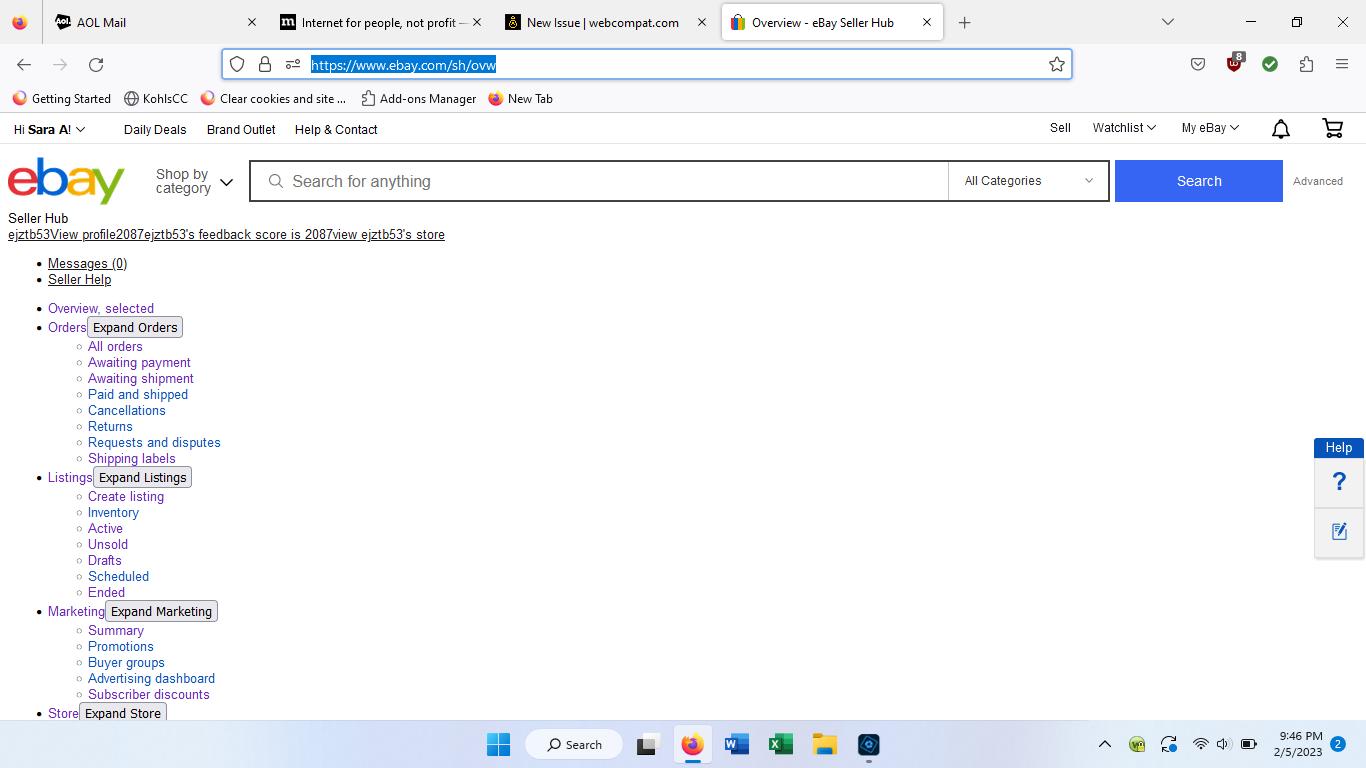Open the Firefox extensions puzzle icon
Viewport: 1366px width, 768px height.
click(1306, 64)
